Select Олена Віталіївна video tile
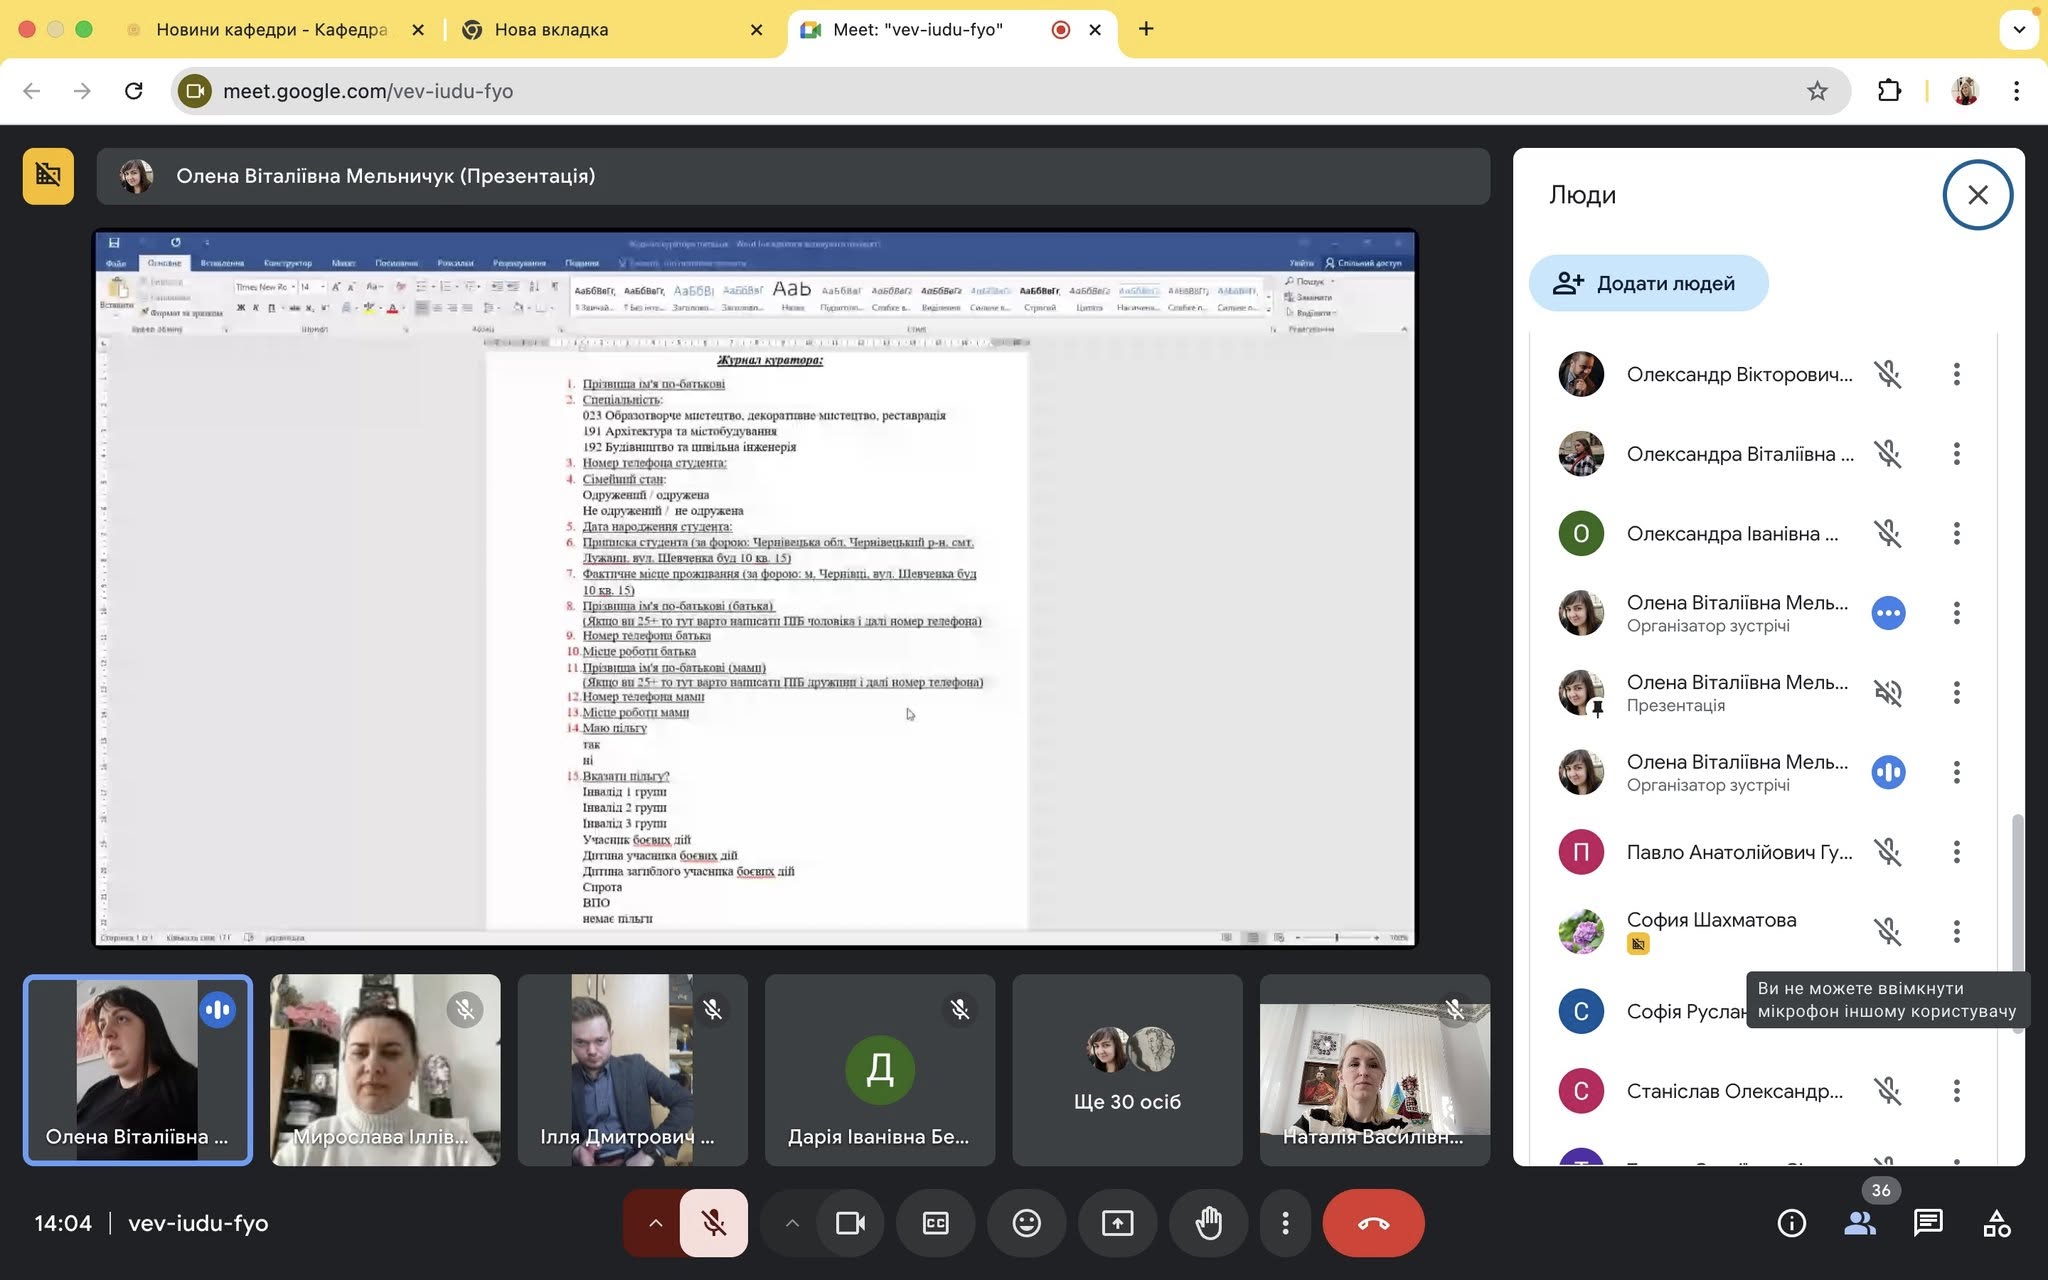Viewport: 2048px width, 1280px height. 138,1070
